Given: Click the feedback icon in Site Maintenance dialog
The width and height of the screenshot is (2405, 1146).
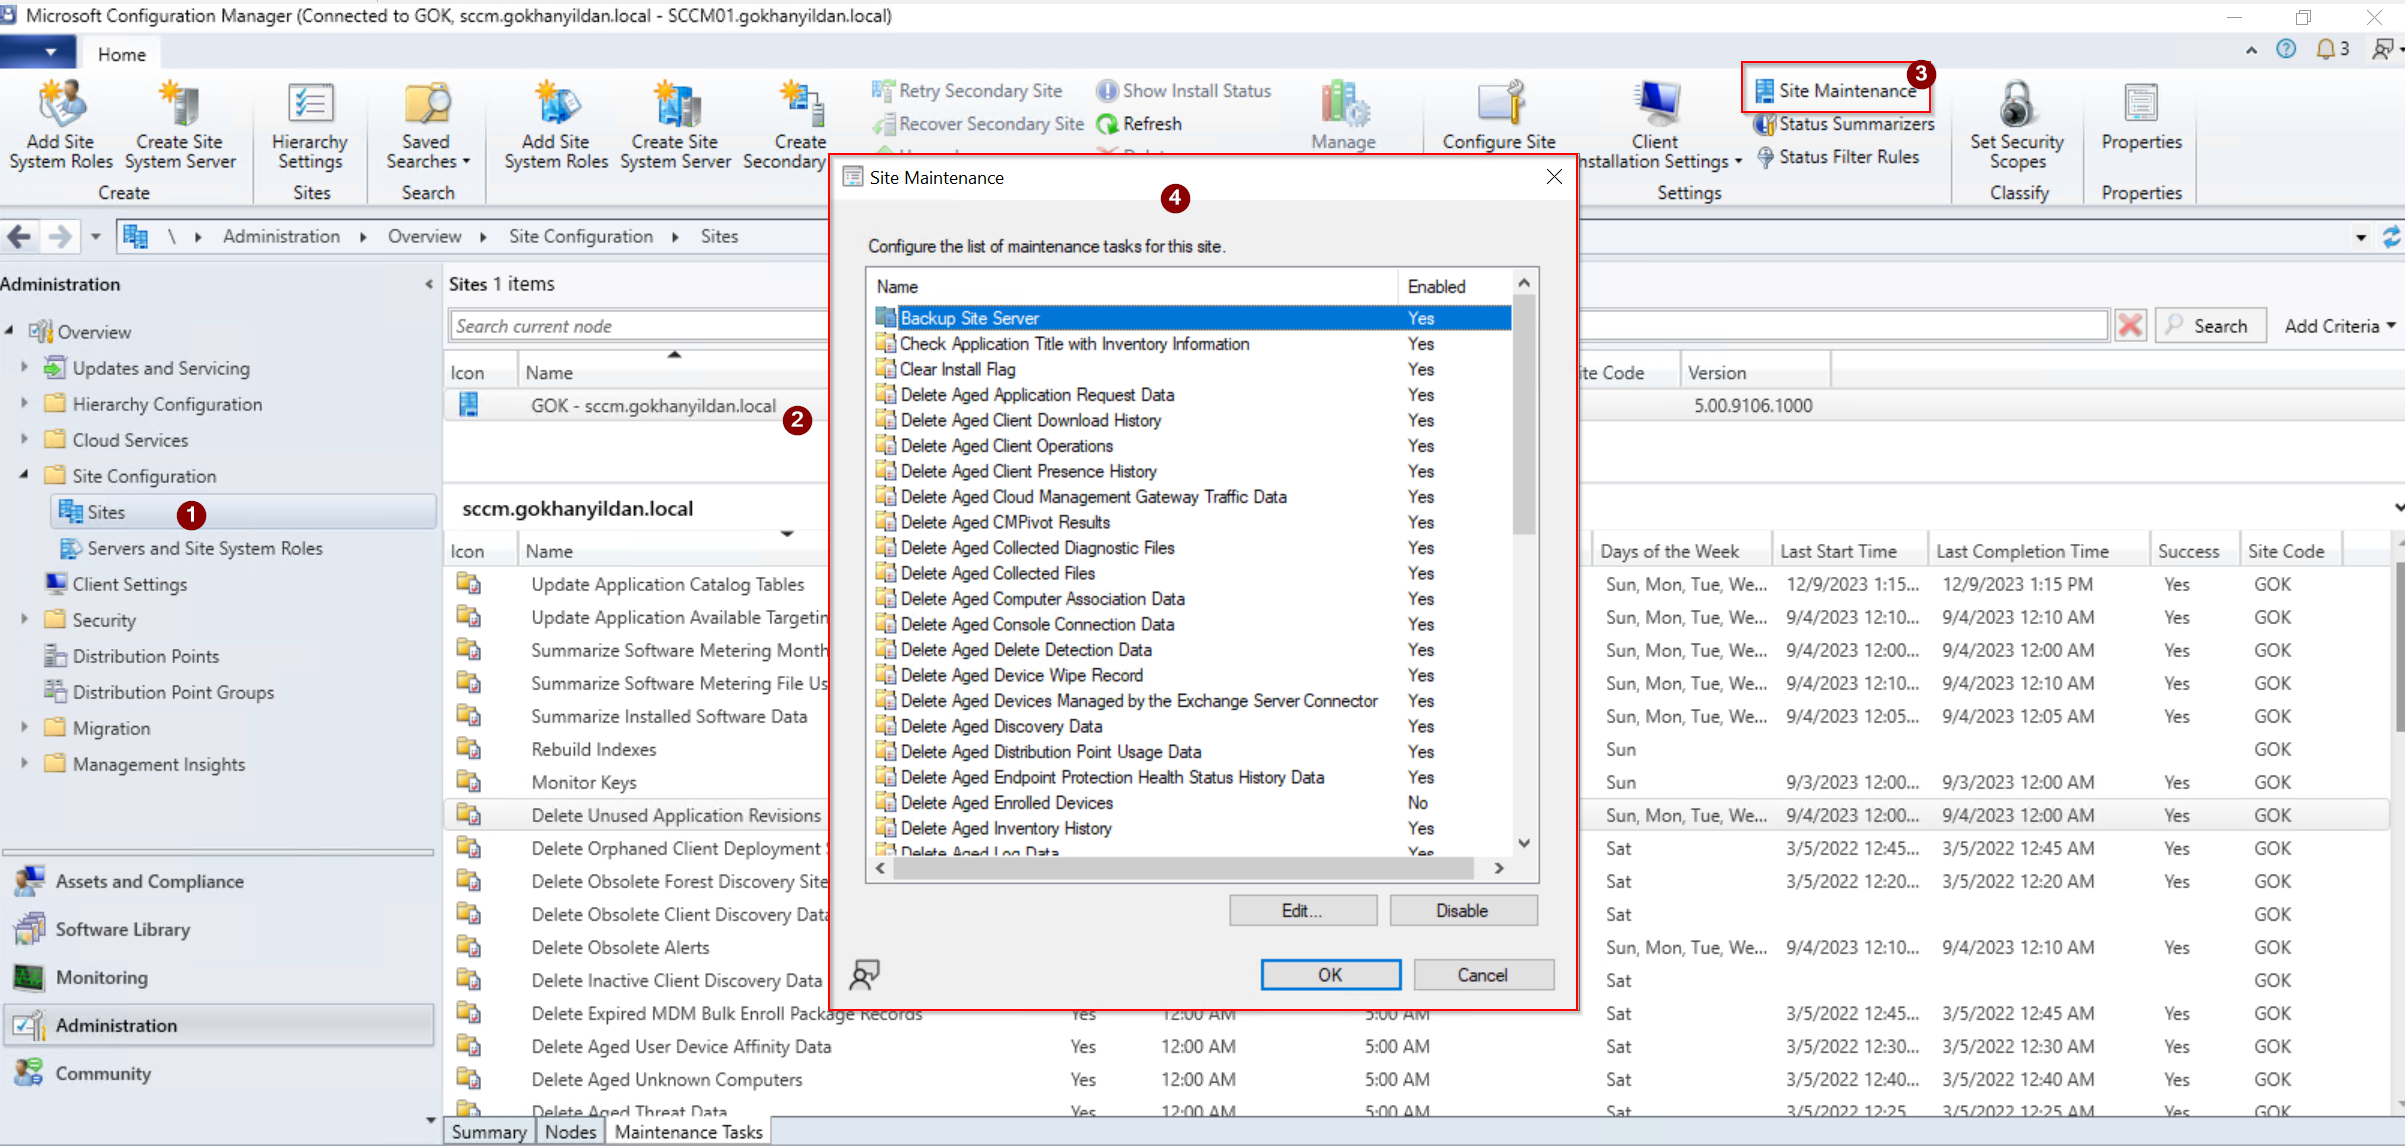Looking at the screenshot, I should tap(865, 974).
